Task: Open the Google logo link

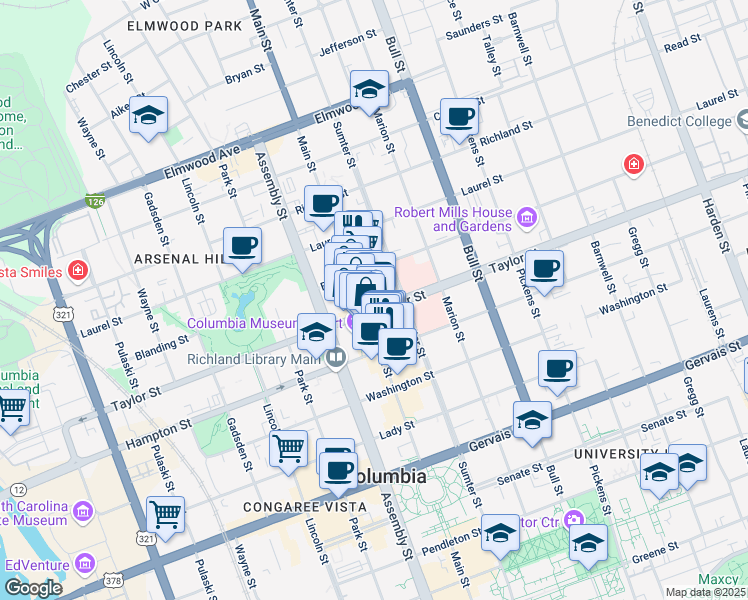Action: tap(33, 588)
